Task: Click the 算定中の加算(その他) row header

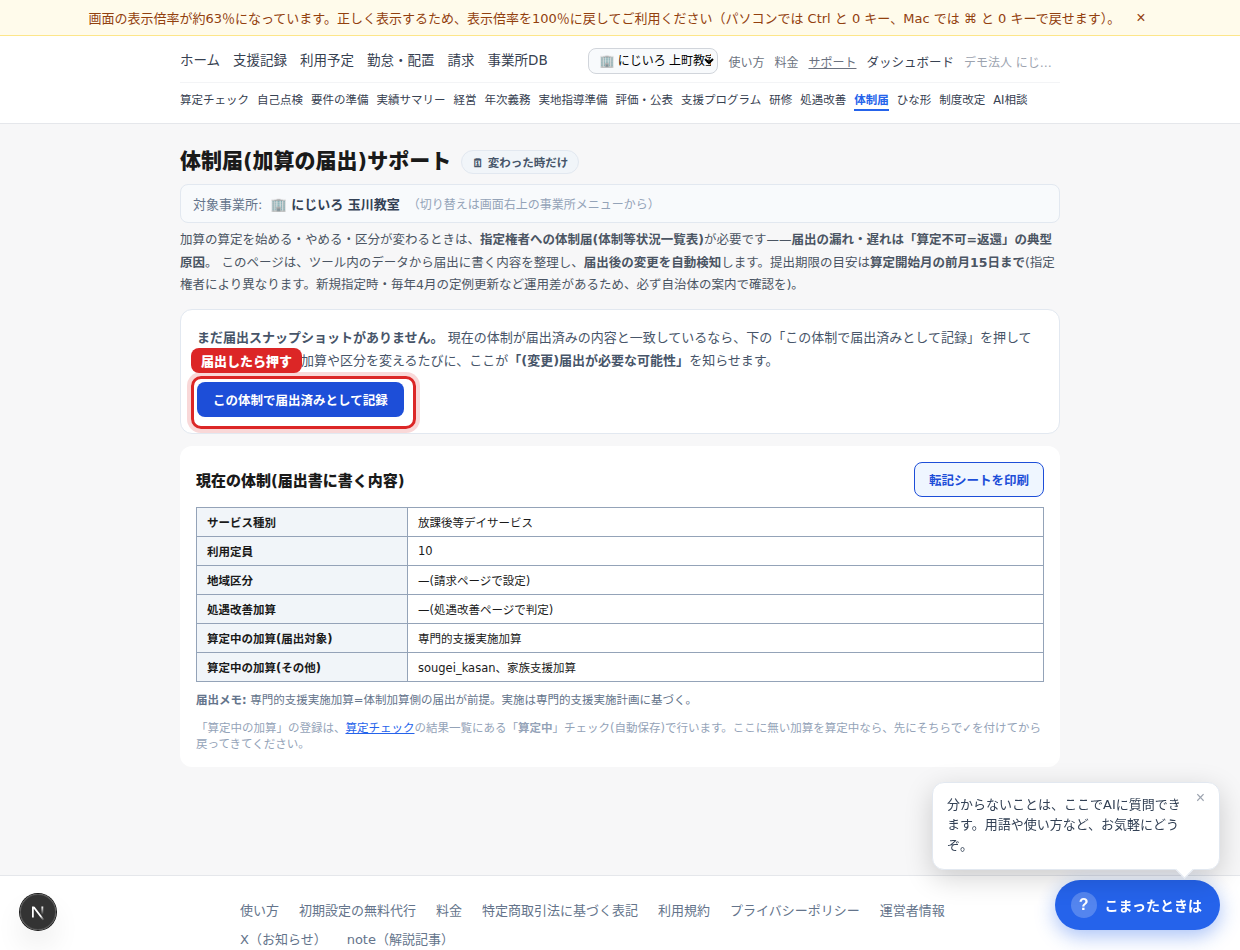Action: 302,667
